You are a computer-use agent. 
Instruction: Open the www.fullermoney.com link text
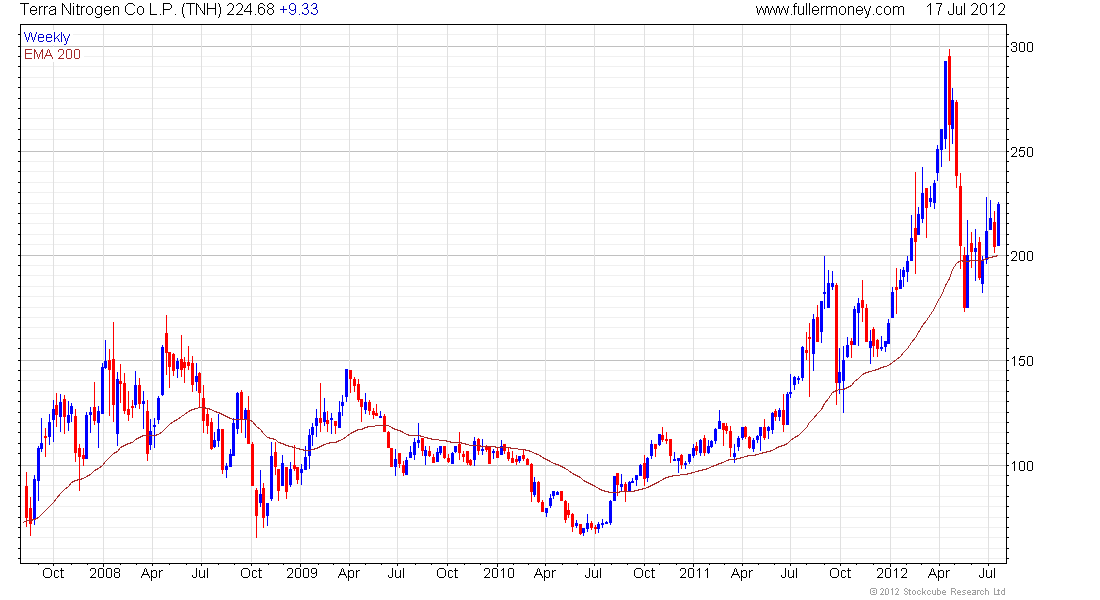click(x=830, y=10)
